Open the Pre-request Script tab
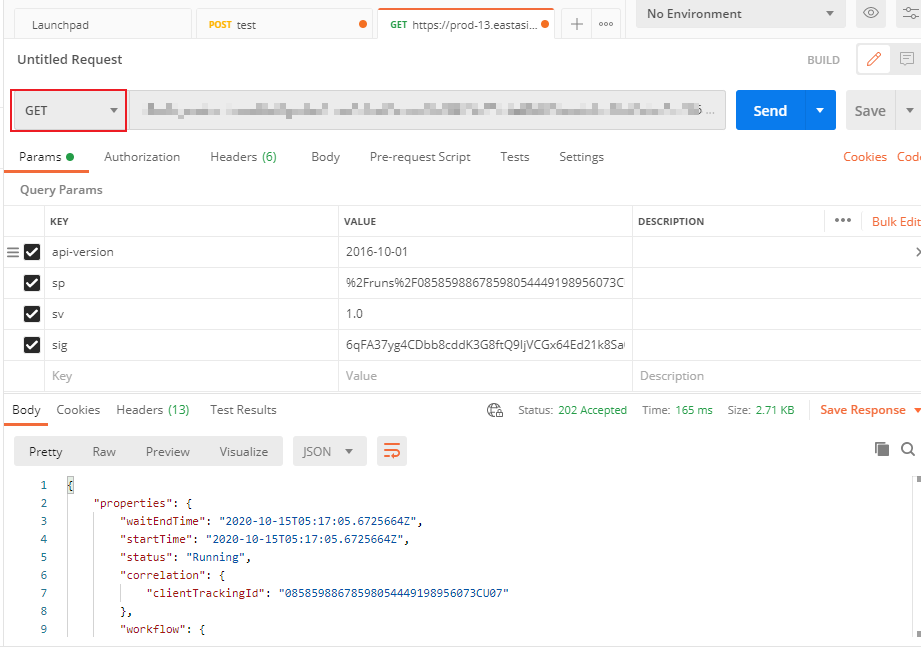921x648 pixels. [420, 157]
